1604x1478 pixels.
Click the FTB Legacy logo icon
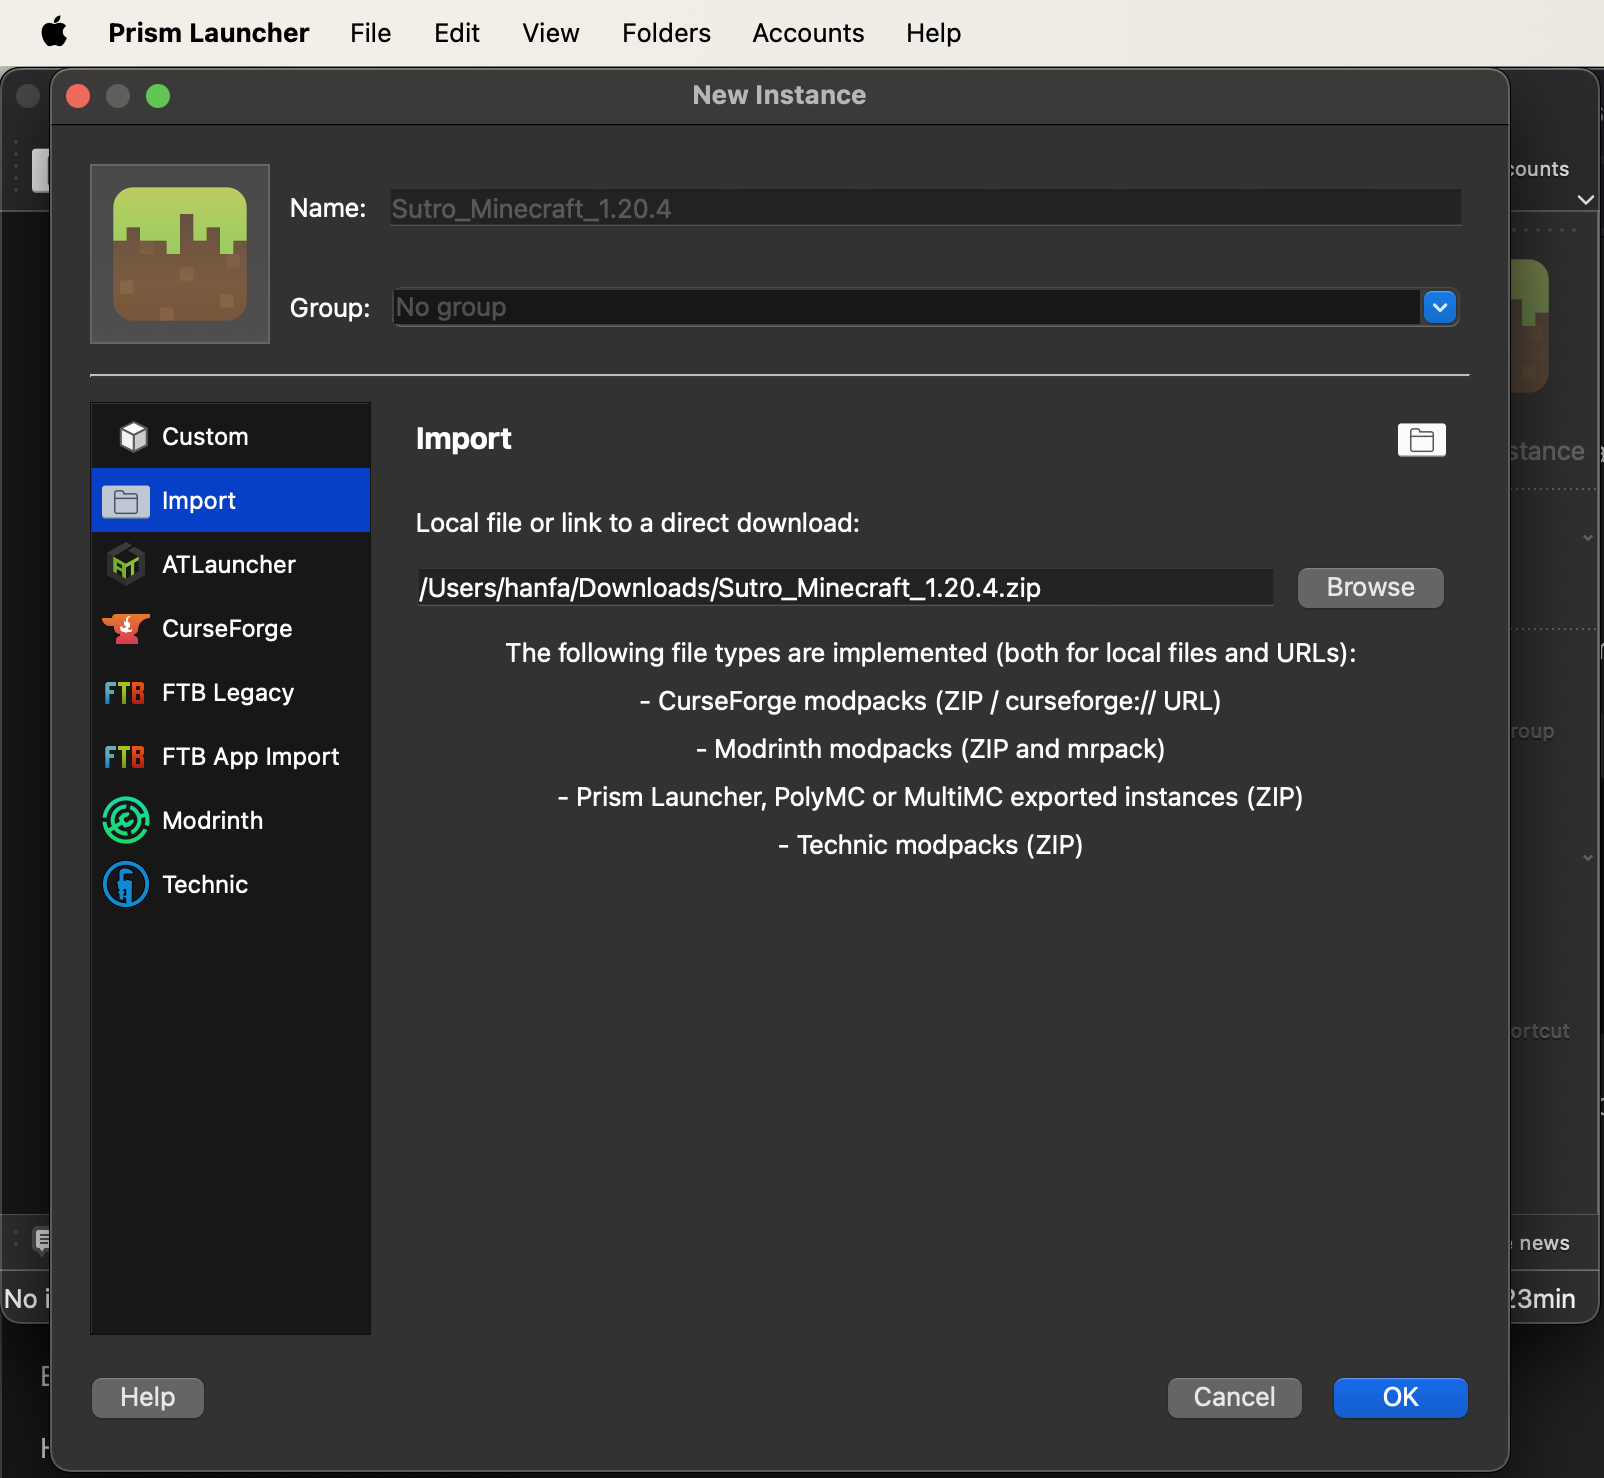coord(125,693)
